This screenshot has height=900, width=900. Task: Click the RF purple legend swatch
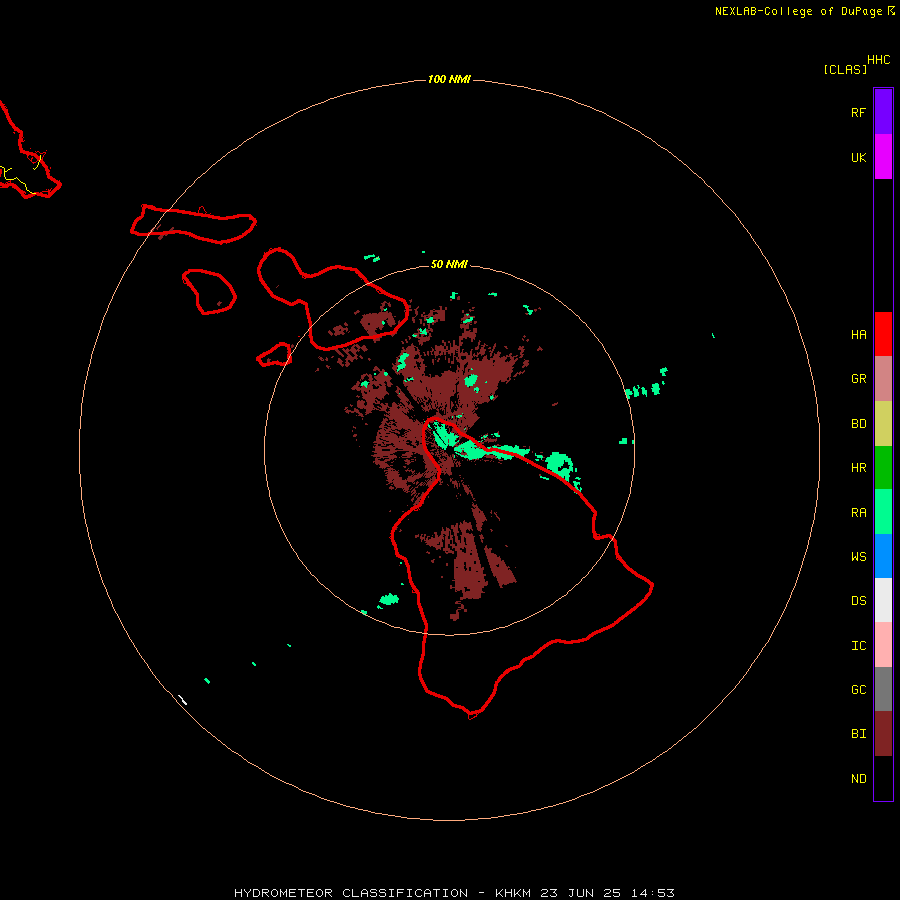point(883,112)
